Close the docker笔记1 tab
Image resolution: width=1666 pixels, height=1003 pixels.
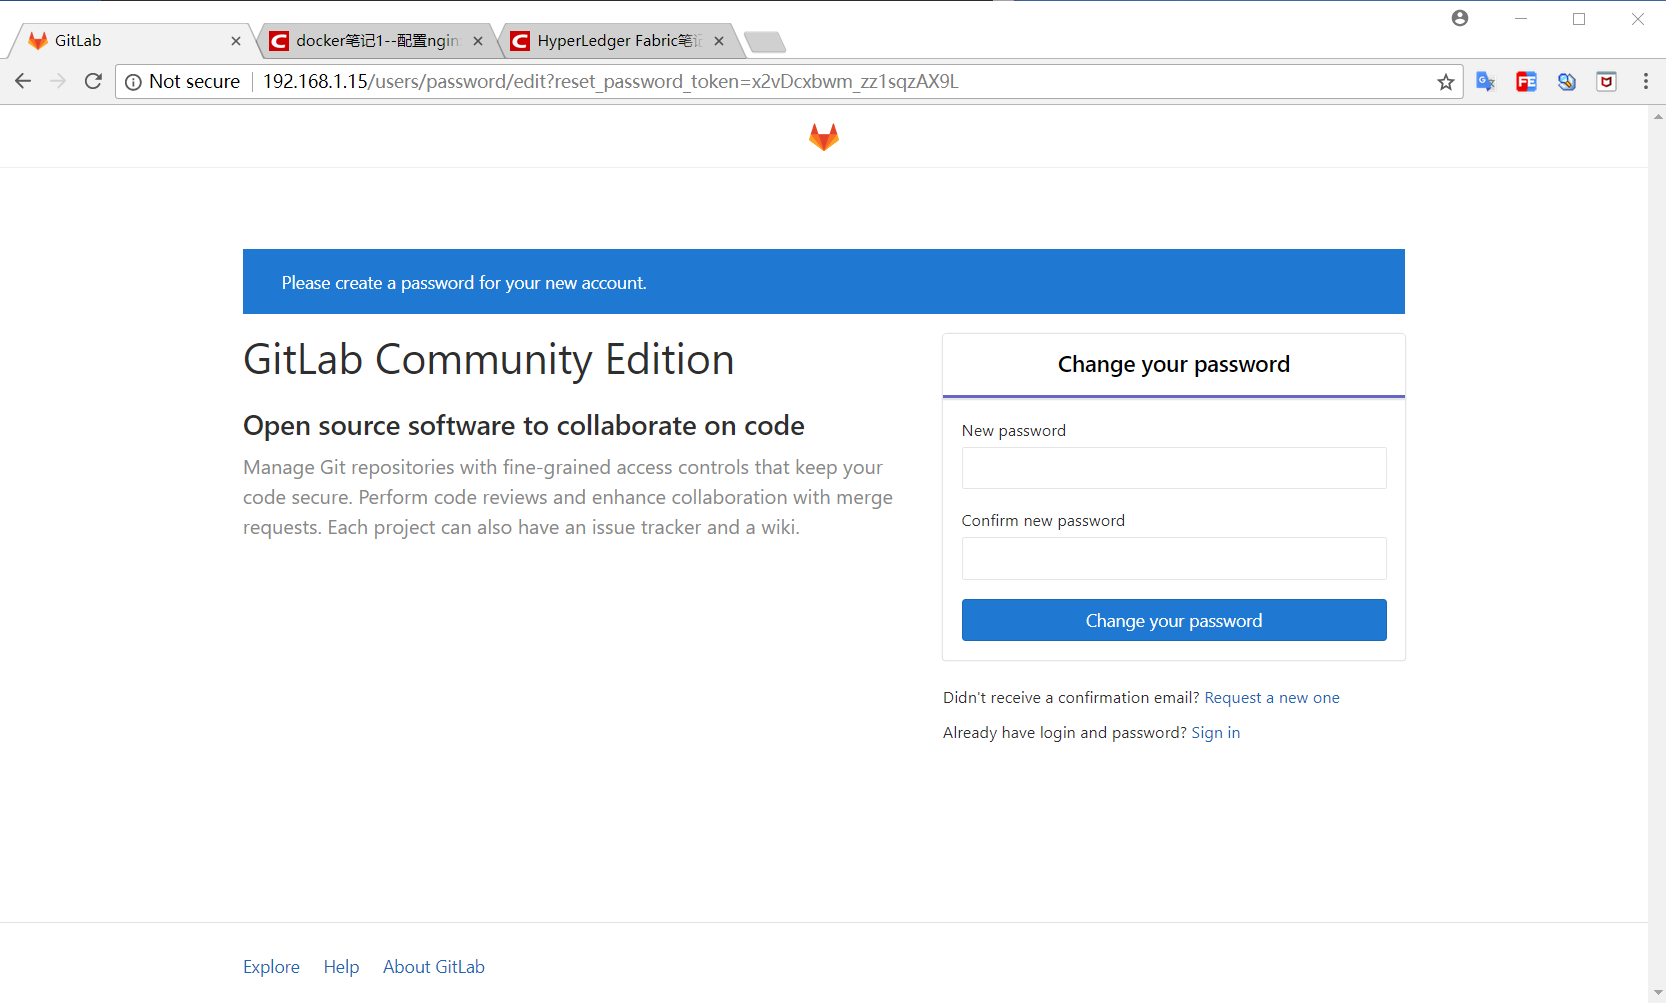478,41
